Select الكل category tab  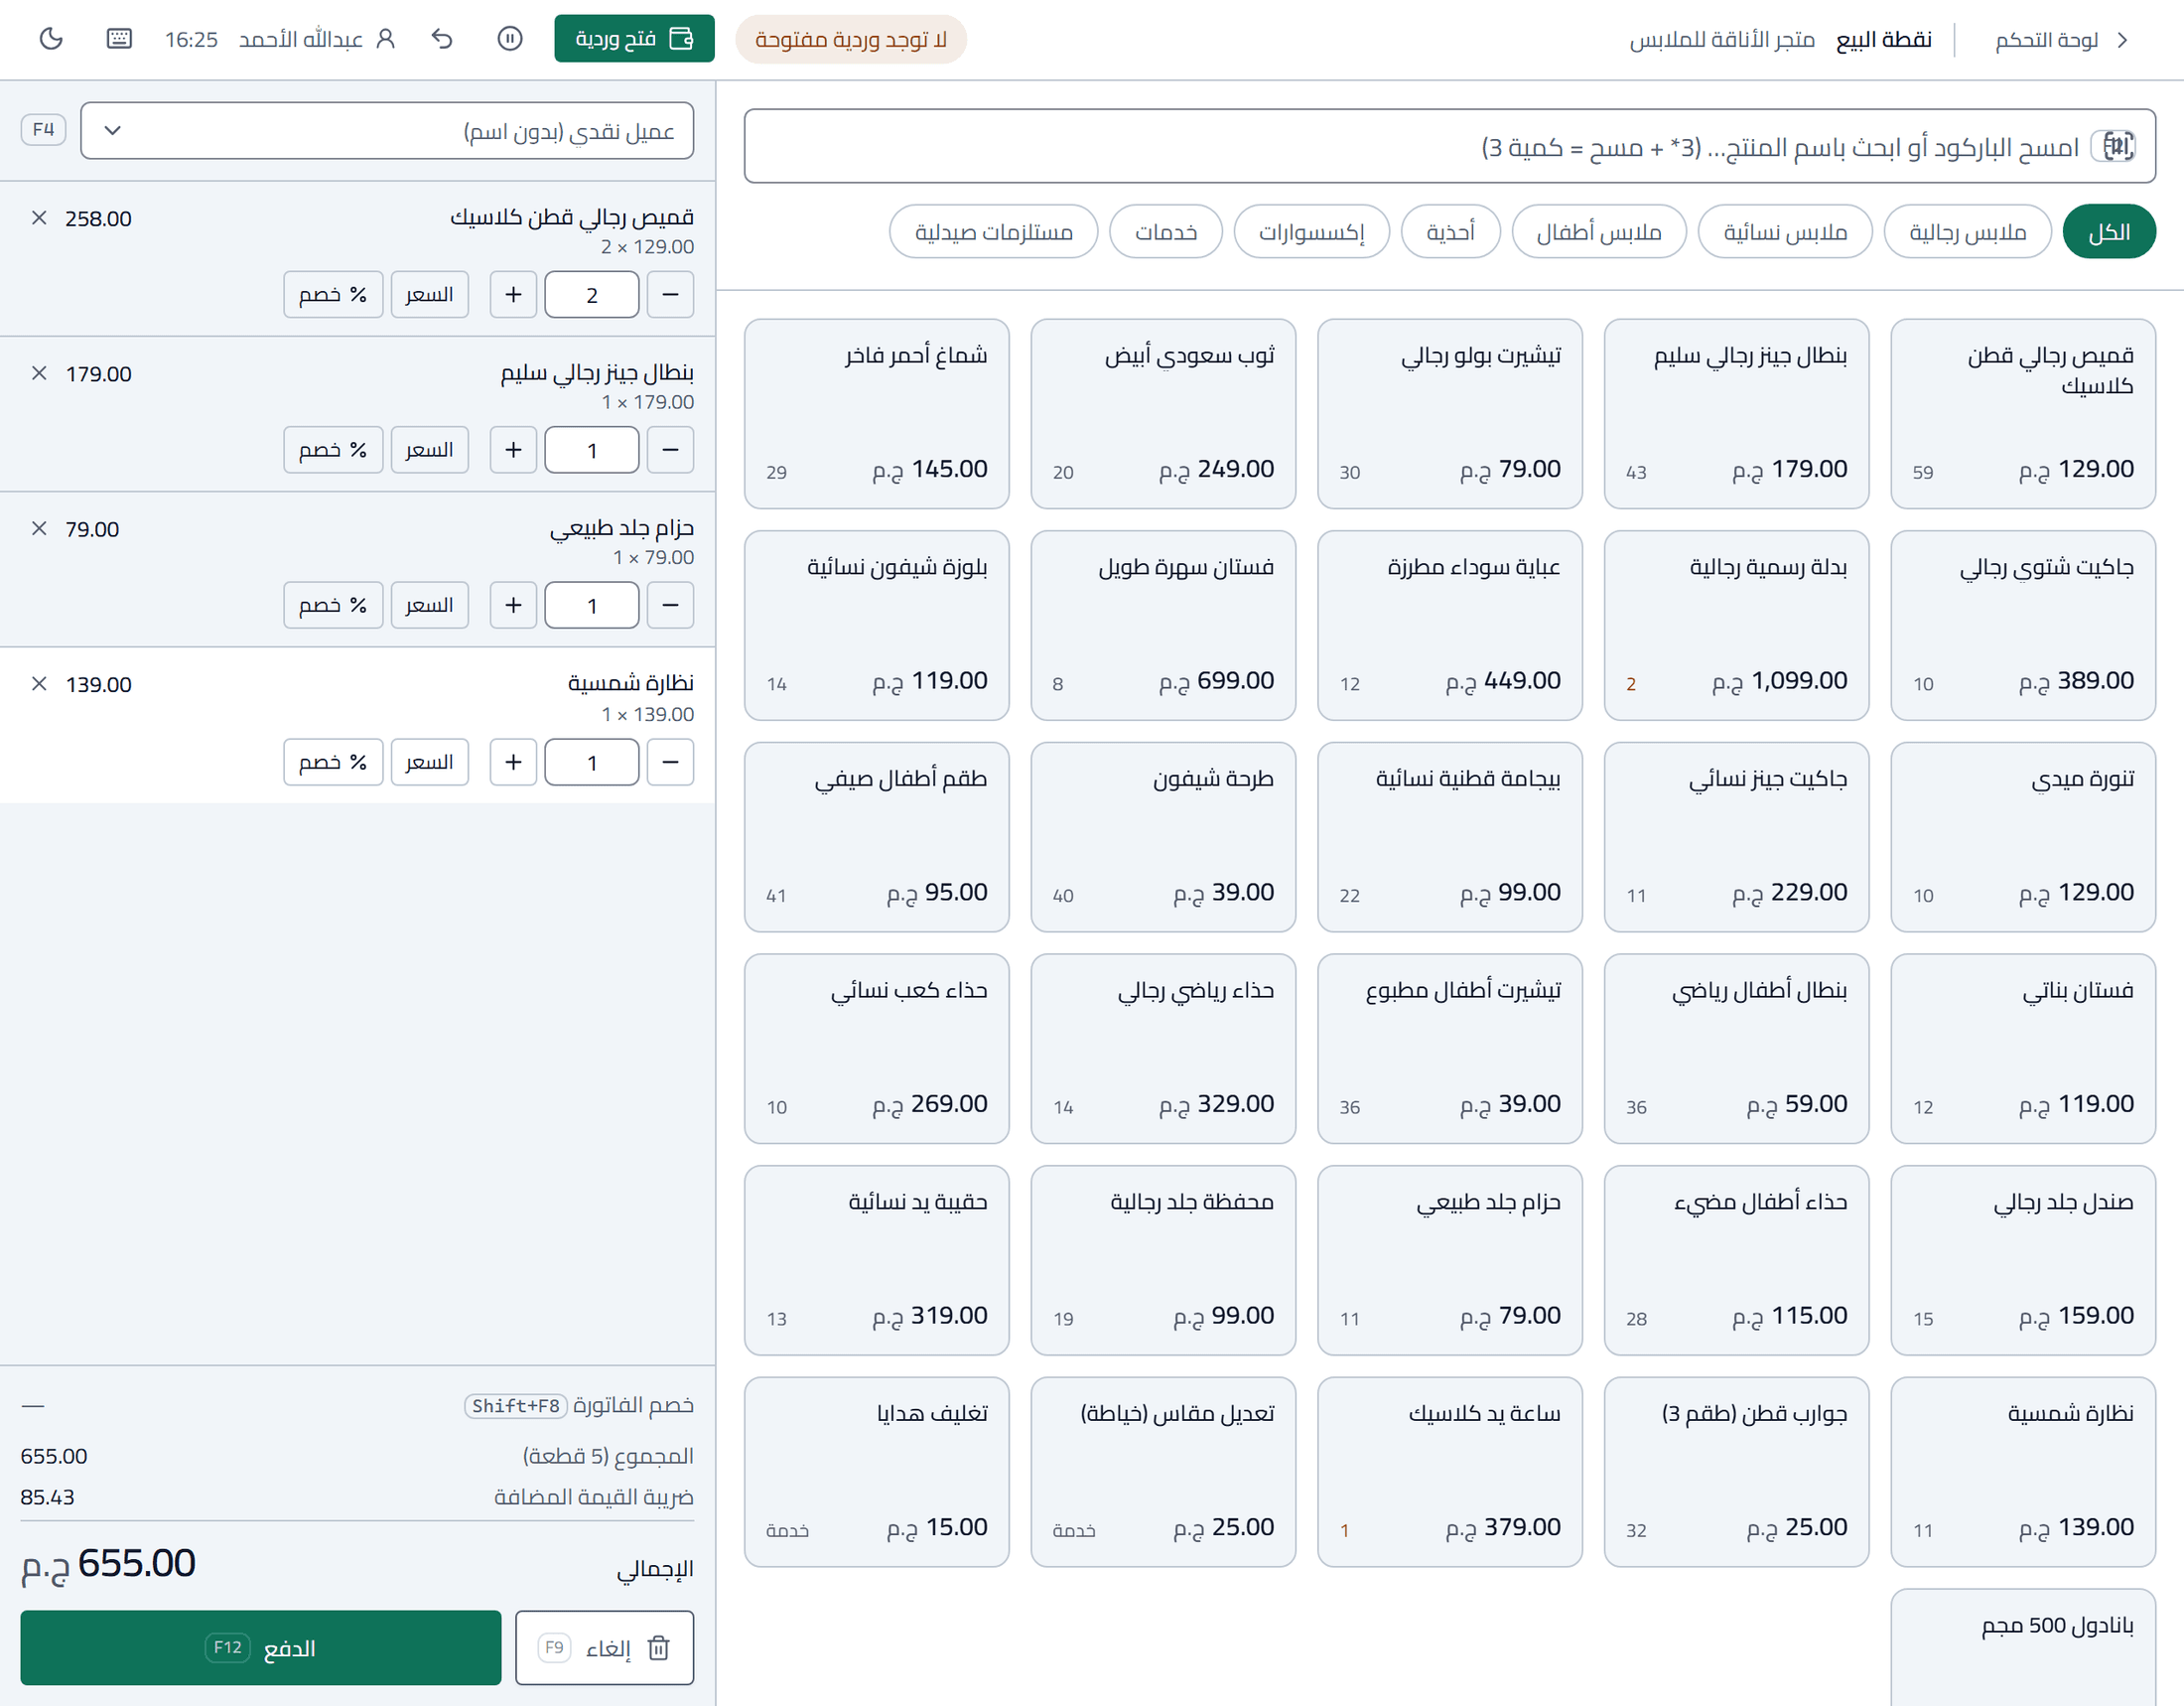[x=2108, y=232]
